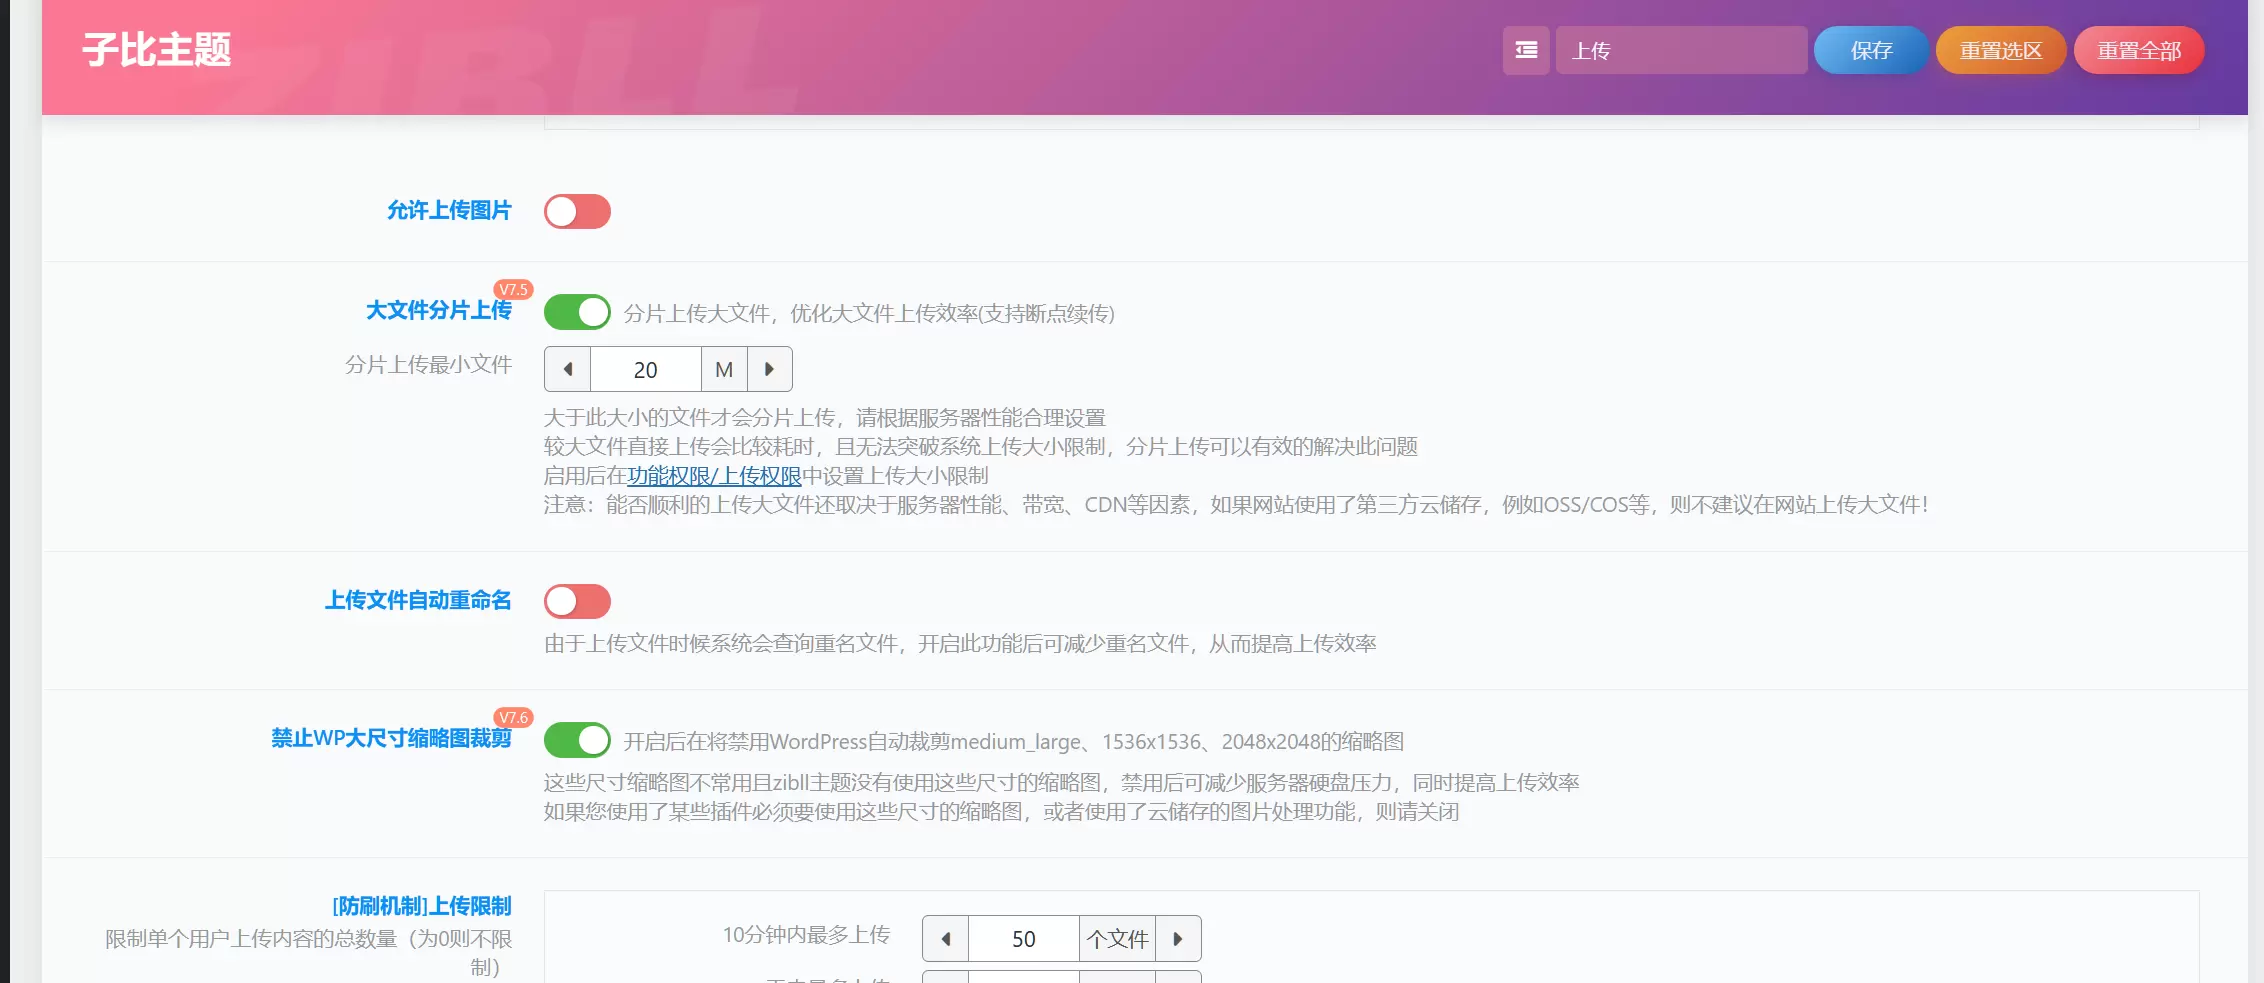Click the 10分钟内最多上传 field label
This screenshot has height=983, width=2264.
[806, 935]
